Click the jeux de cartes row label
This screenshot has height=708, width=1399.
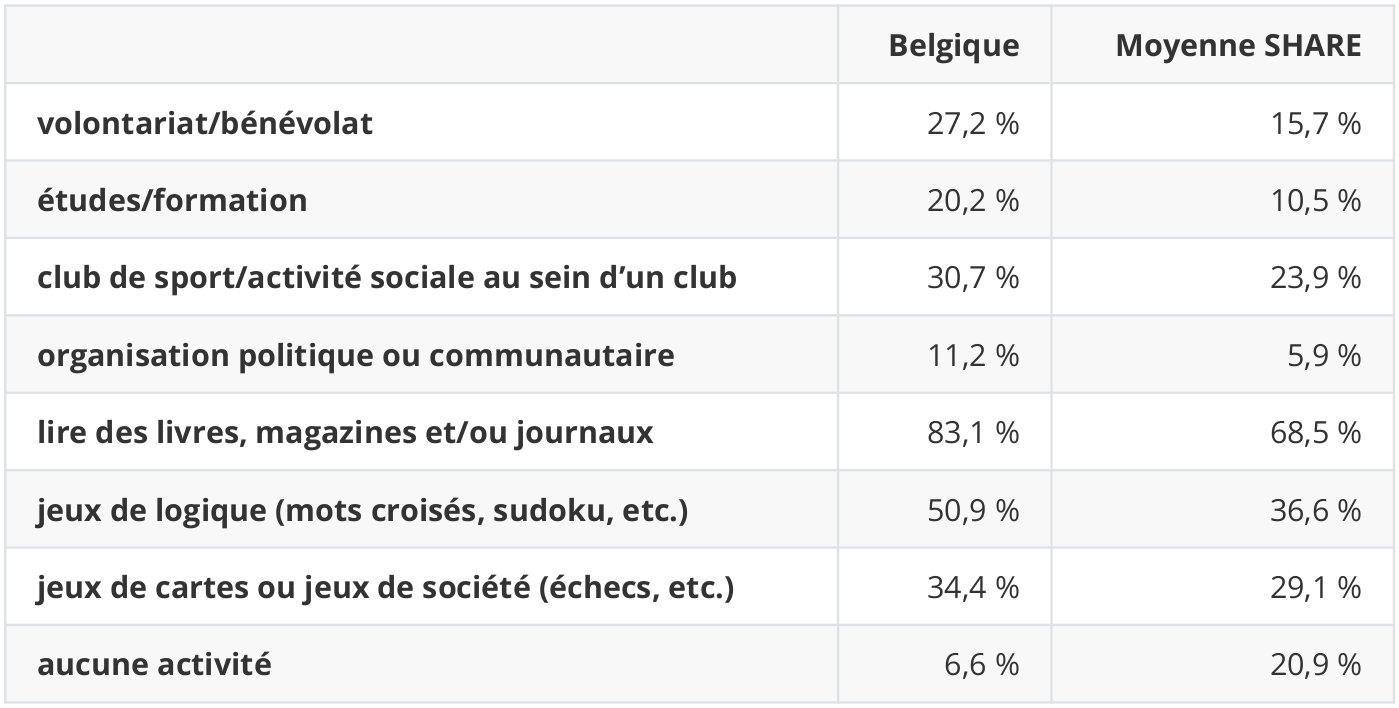click(x=385, y=587)
